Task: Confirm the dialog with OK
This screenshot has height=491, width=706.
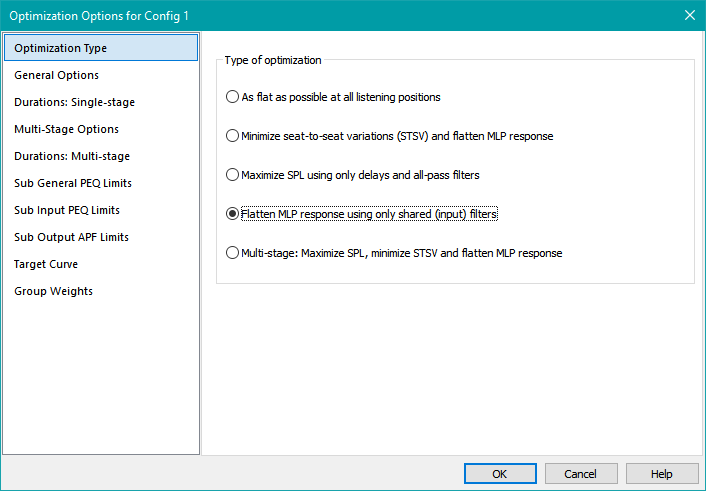Action: 500,474
